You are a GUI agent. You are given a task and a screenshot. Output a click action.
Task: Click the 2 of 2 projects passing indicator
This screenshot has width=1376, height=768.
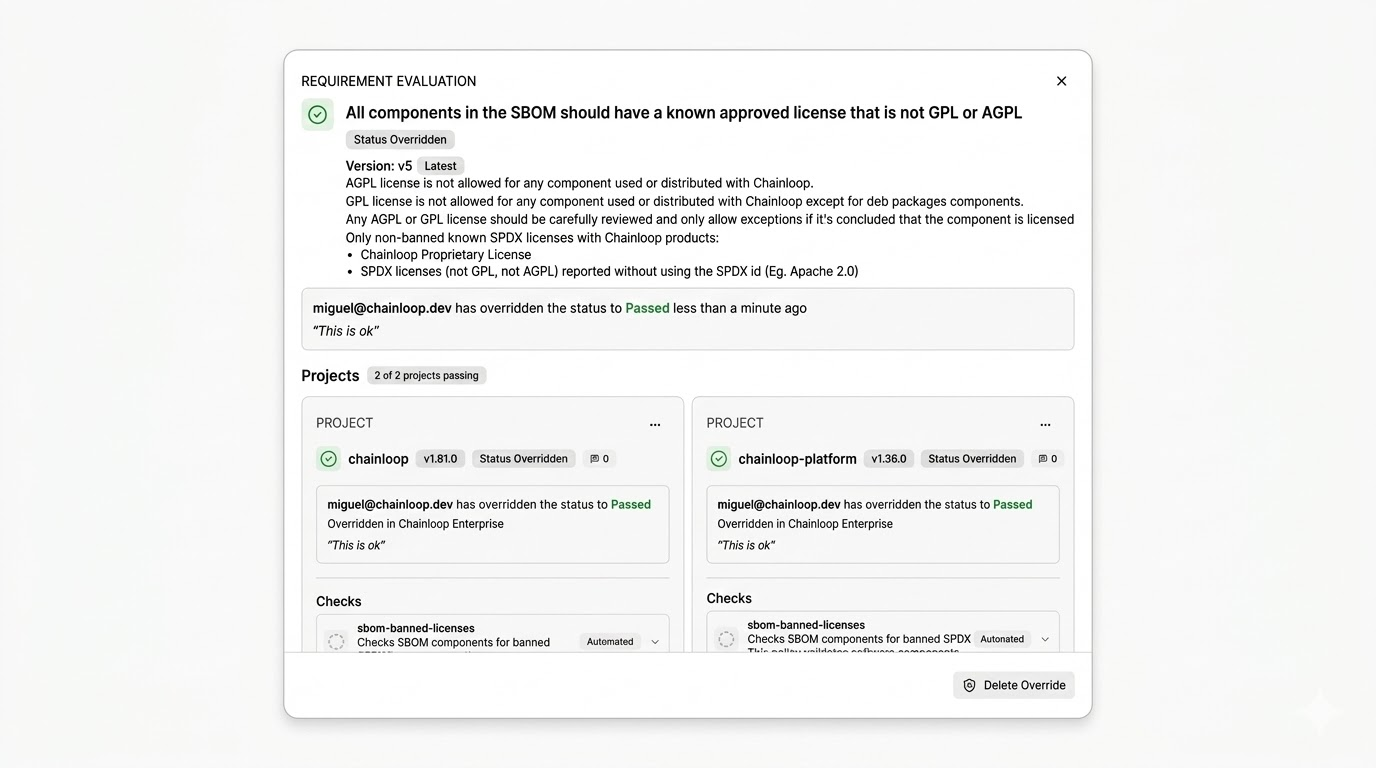[x=426, y=375]
